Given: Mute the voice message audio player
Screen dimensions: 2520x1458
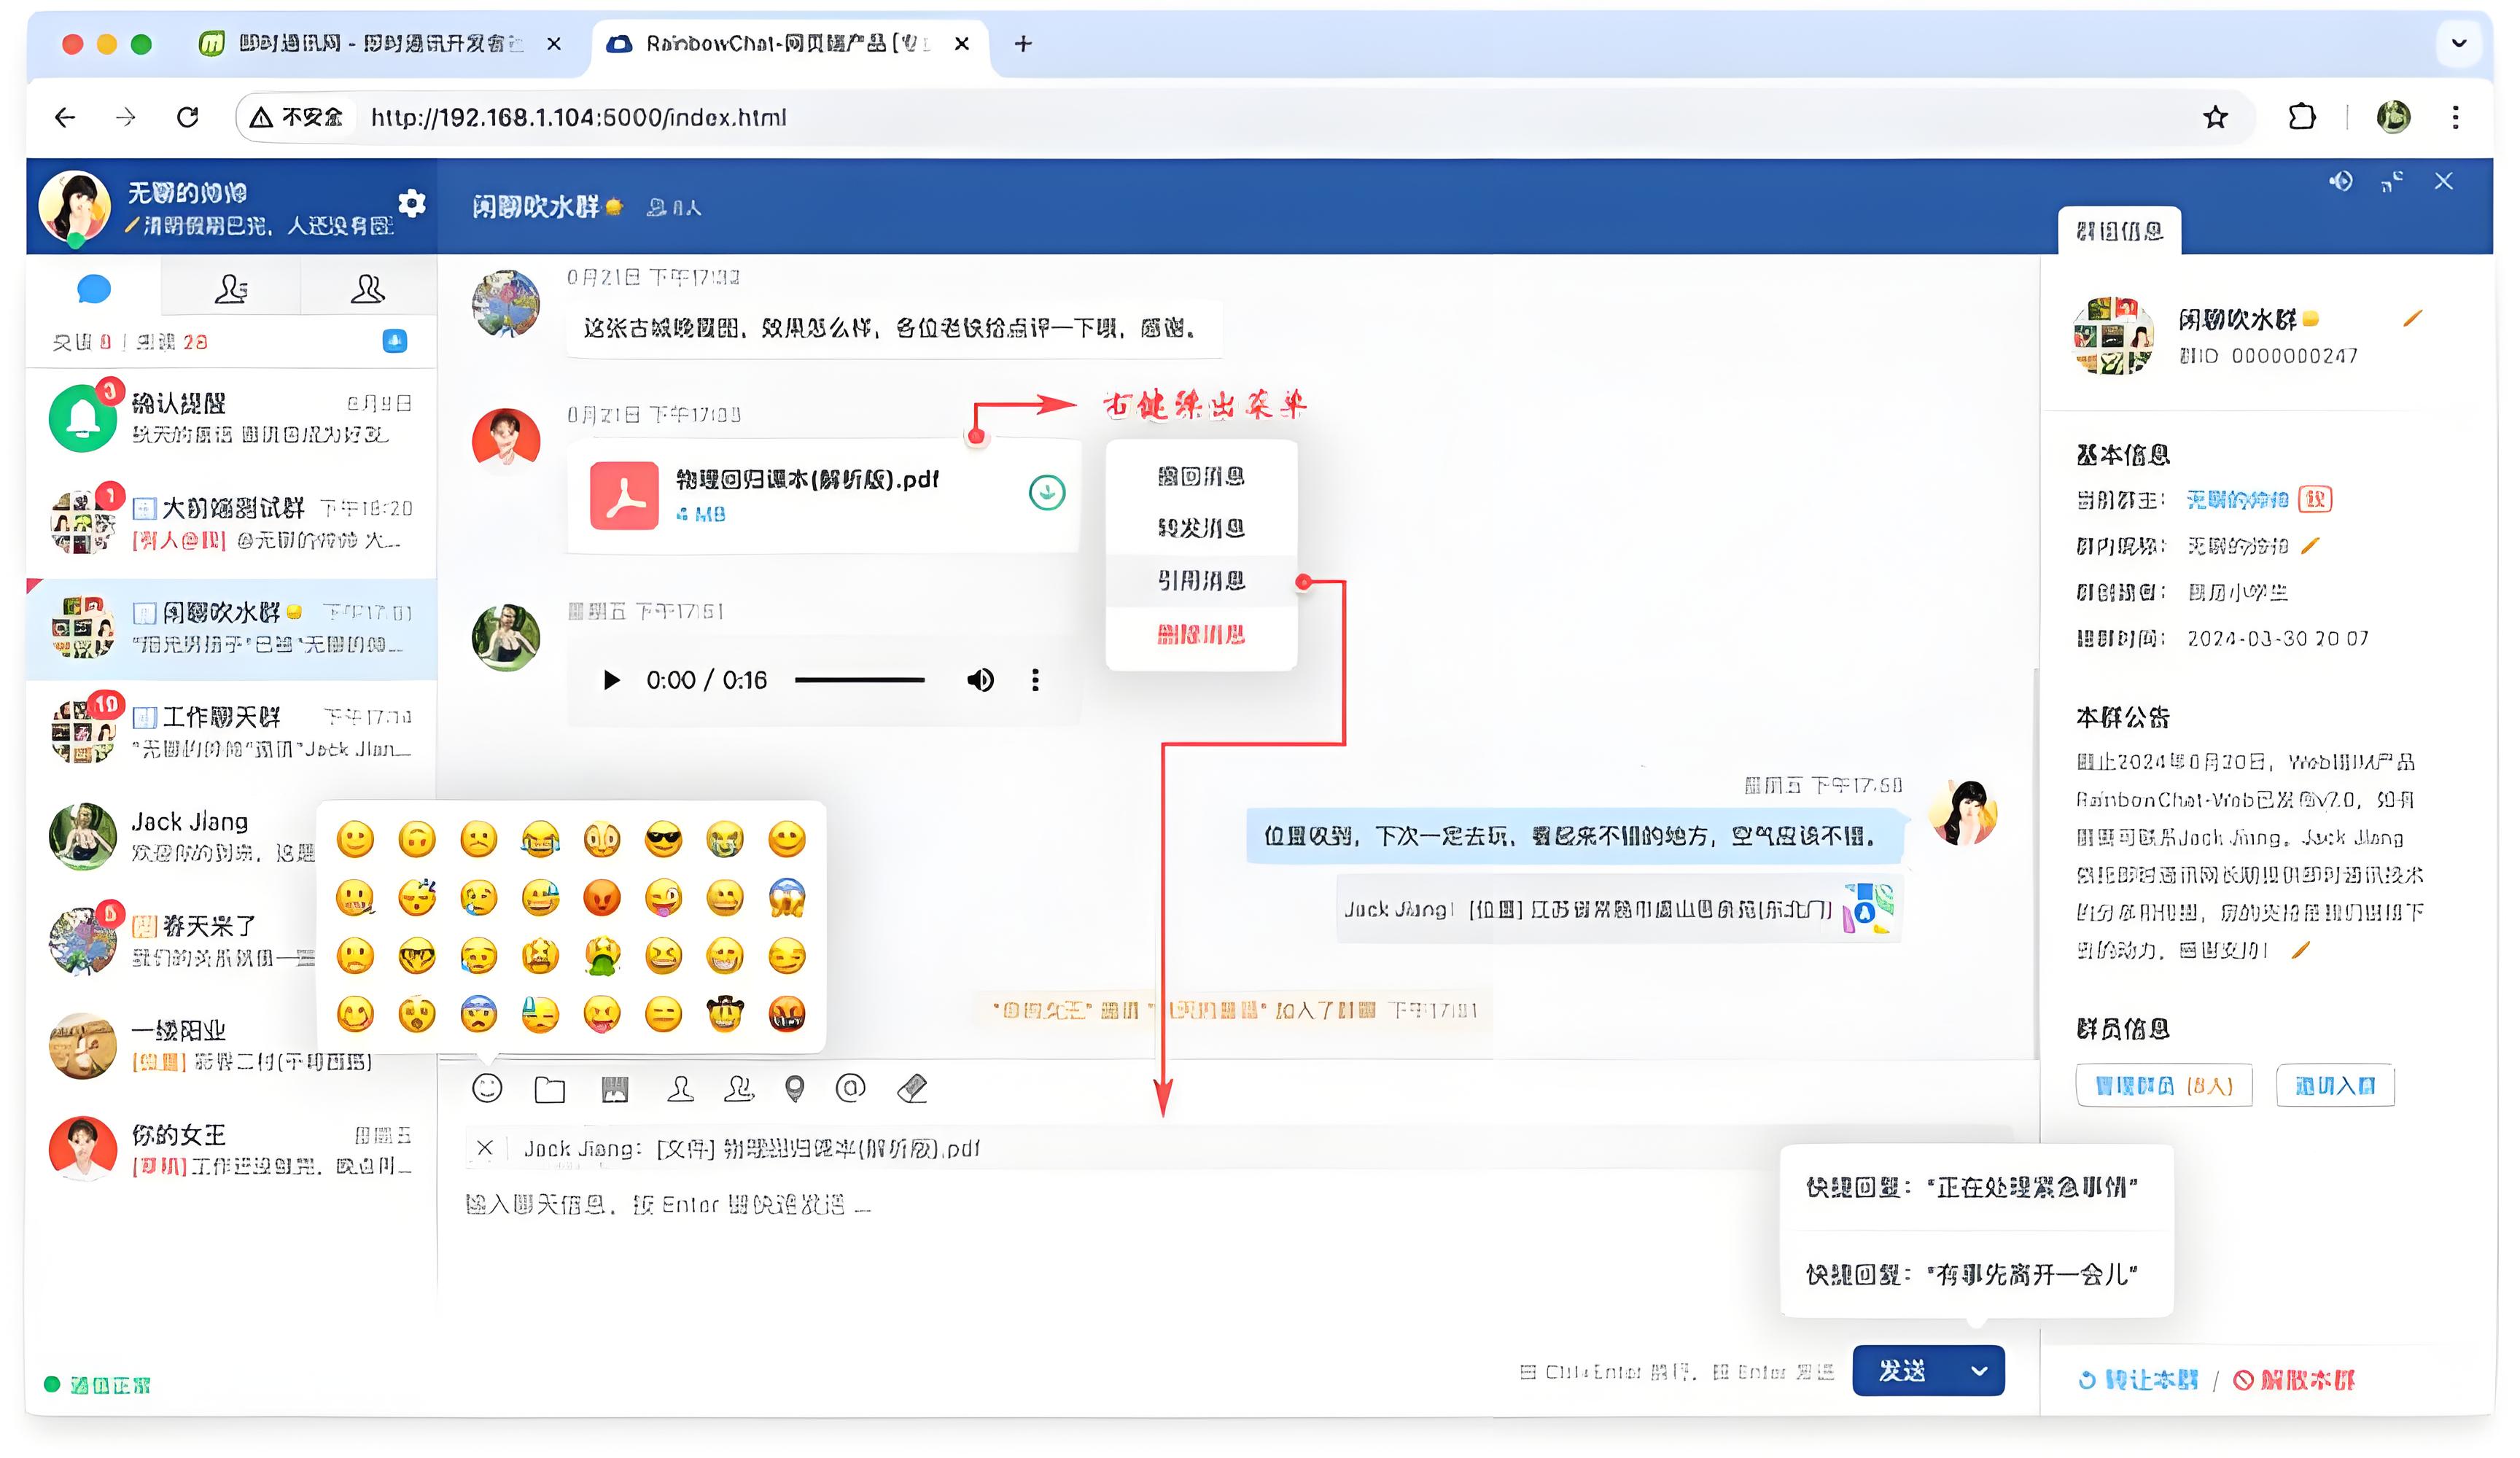Looking at the screenshot, I should tap(980, 680).
